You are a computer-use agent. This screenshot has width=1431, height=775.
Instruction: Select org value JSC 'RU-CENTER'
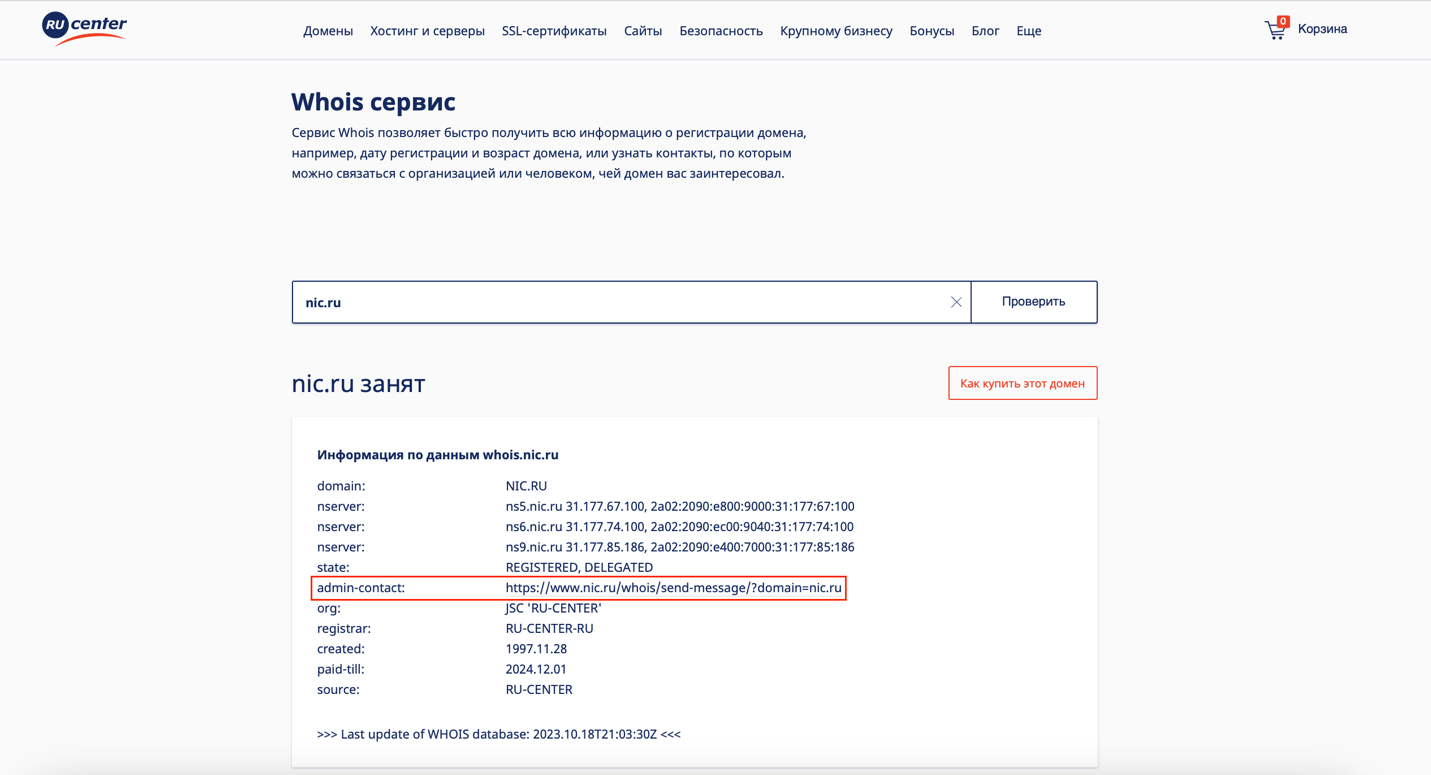tap(553, 608)
